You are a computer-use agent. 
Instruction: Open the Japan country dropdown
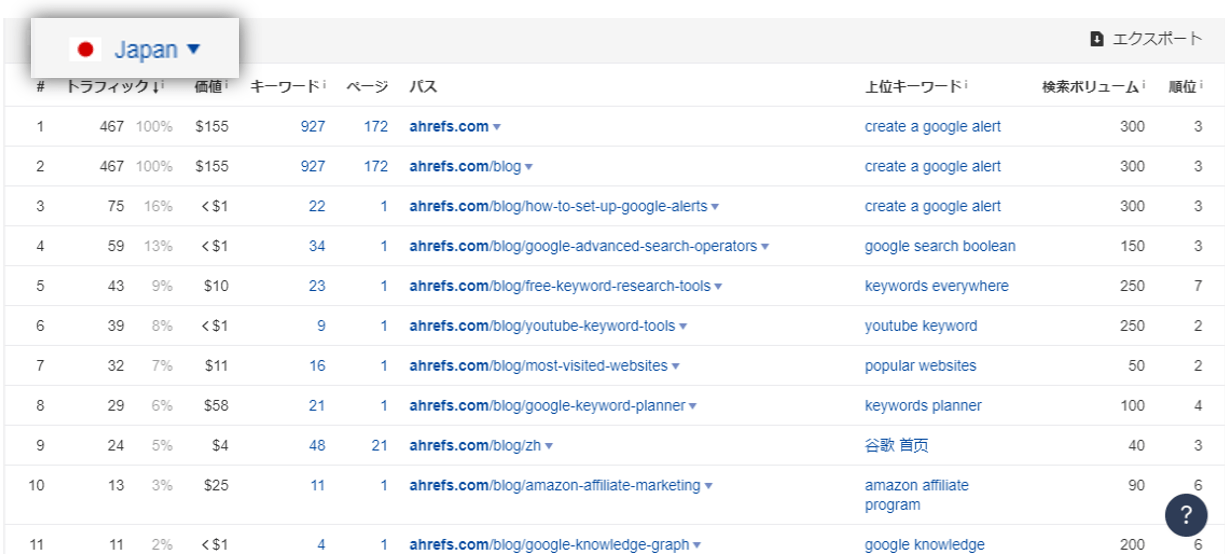[x=157, y=50]
